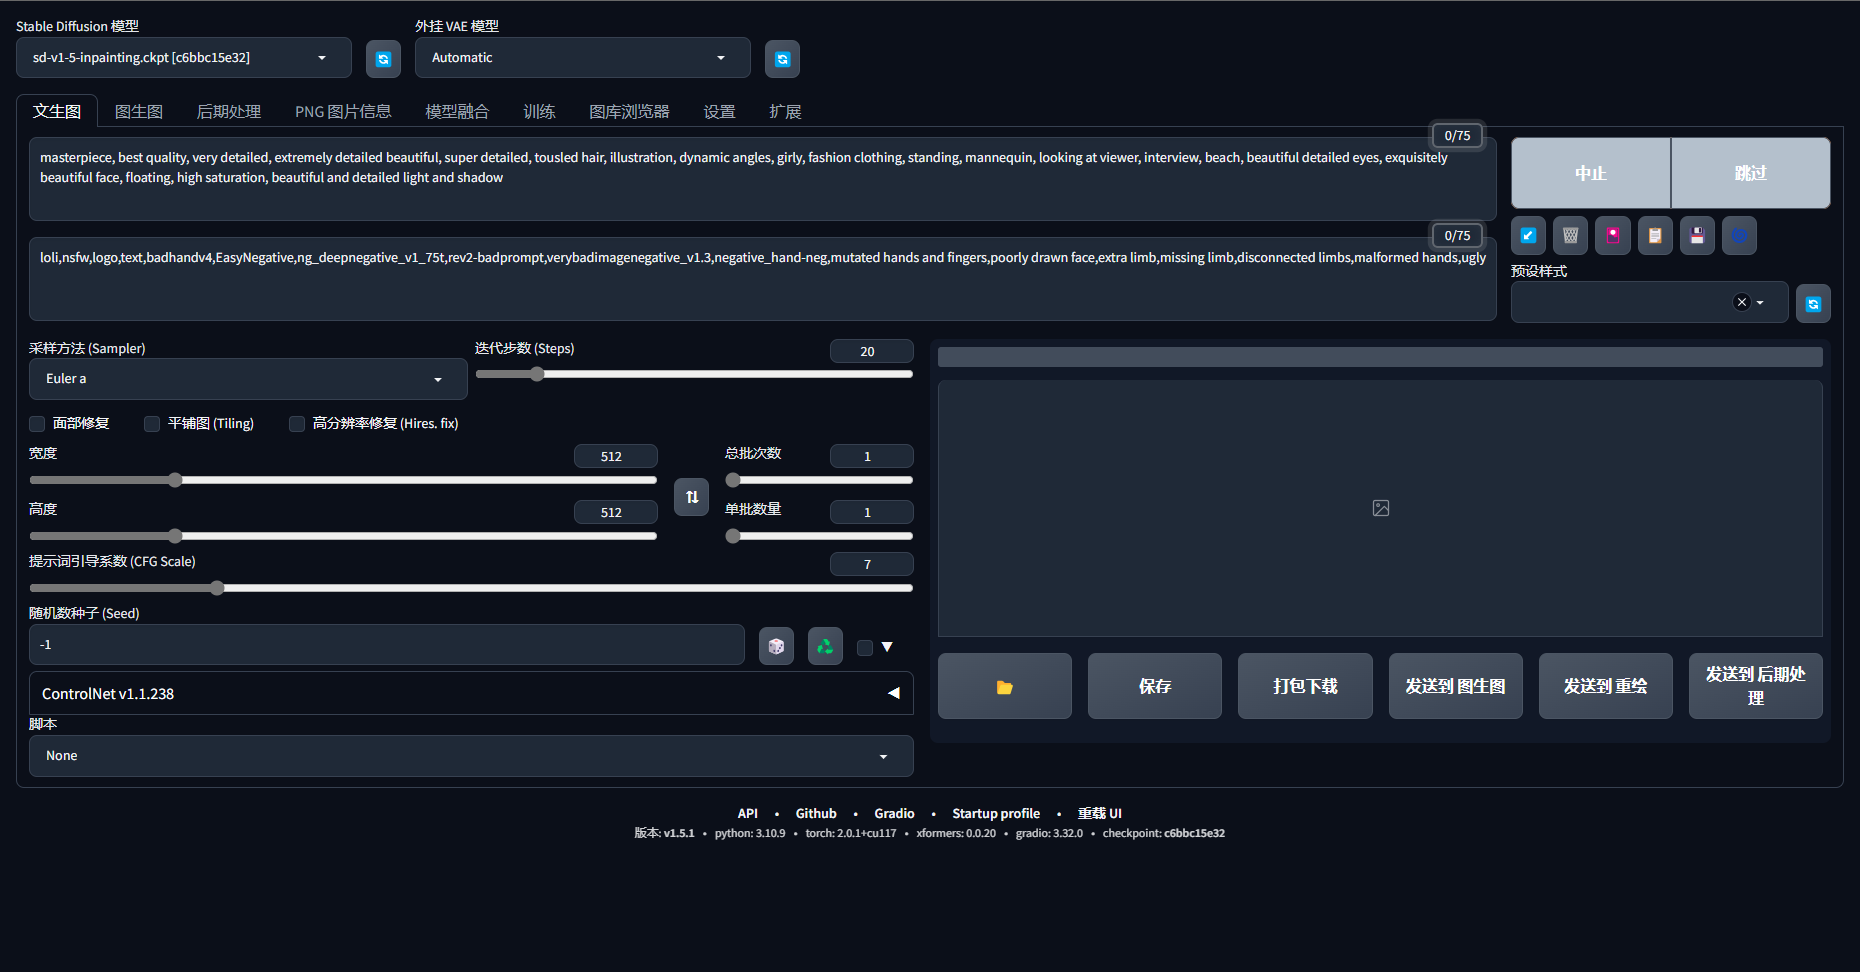Click the negative prompt text area
This screenshot has height=972, width=1860.
762,279
